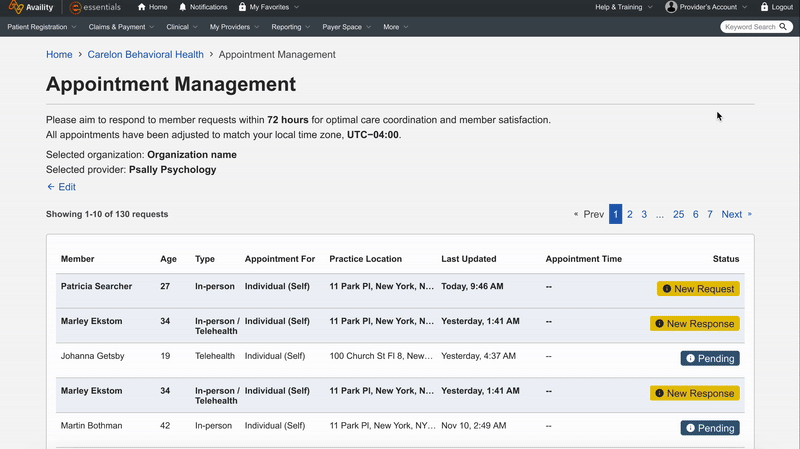Go to page 25 of requests

tap(678, 214)
